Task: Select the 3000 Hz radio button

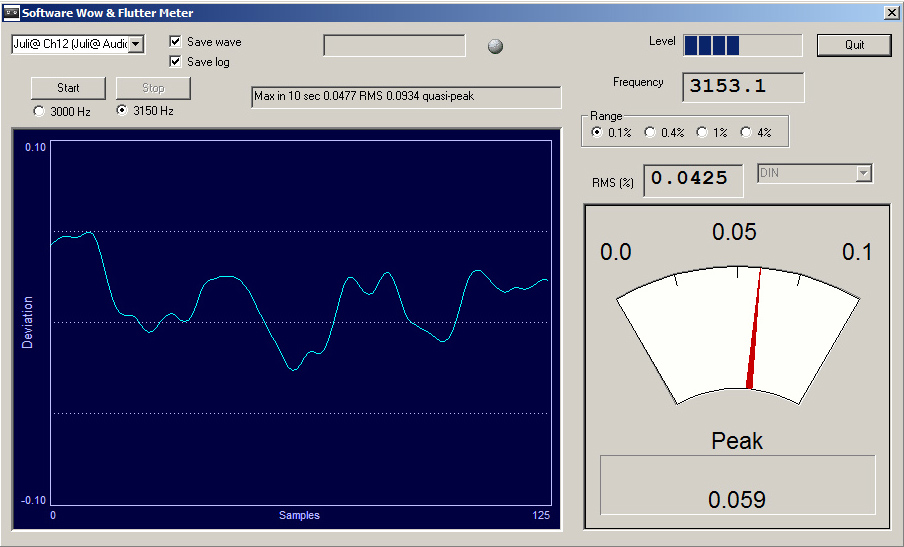Action: coord(40,111)
